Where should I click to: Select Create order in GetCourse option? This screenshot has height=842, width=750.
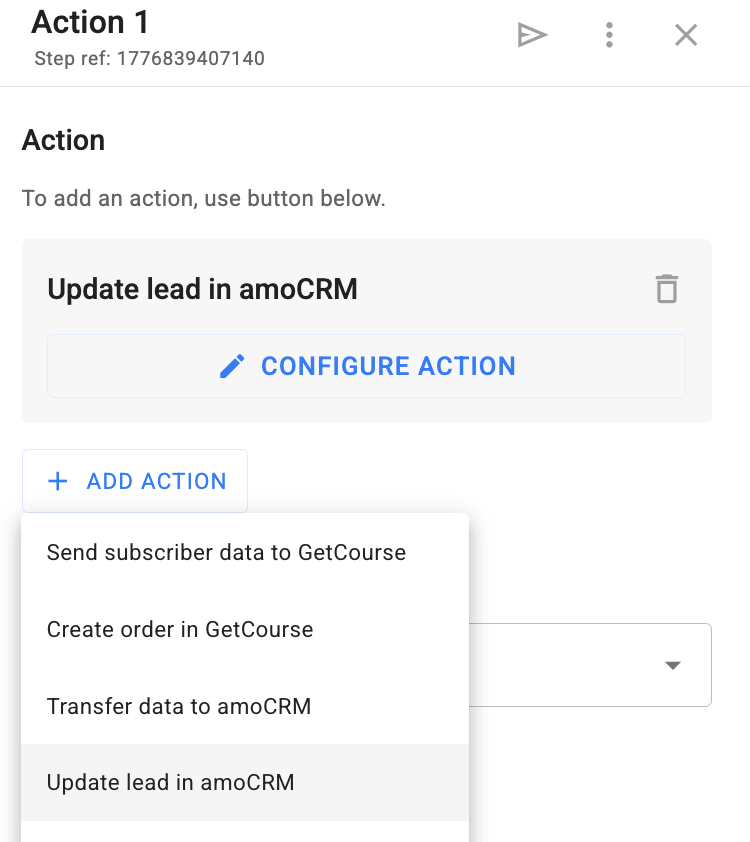point(180,629)
